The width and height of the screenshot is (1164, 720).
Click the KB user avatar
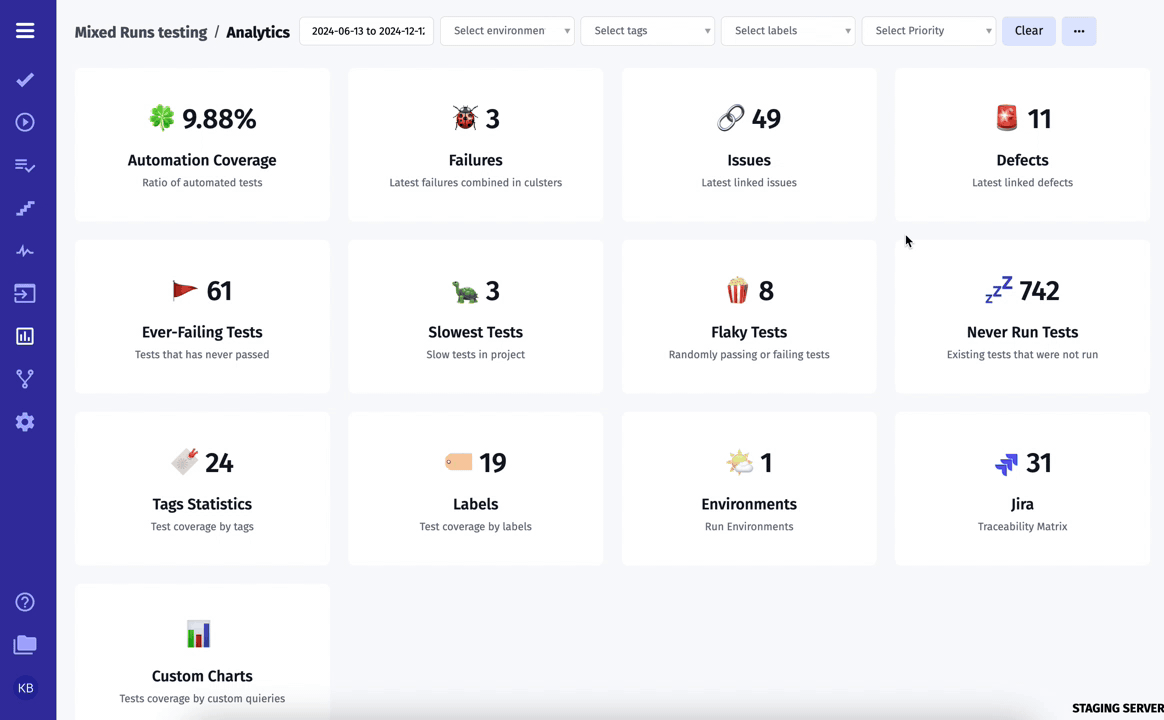pyautogui.click(x=25, y=688)
